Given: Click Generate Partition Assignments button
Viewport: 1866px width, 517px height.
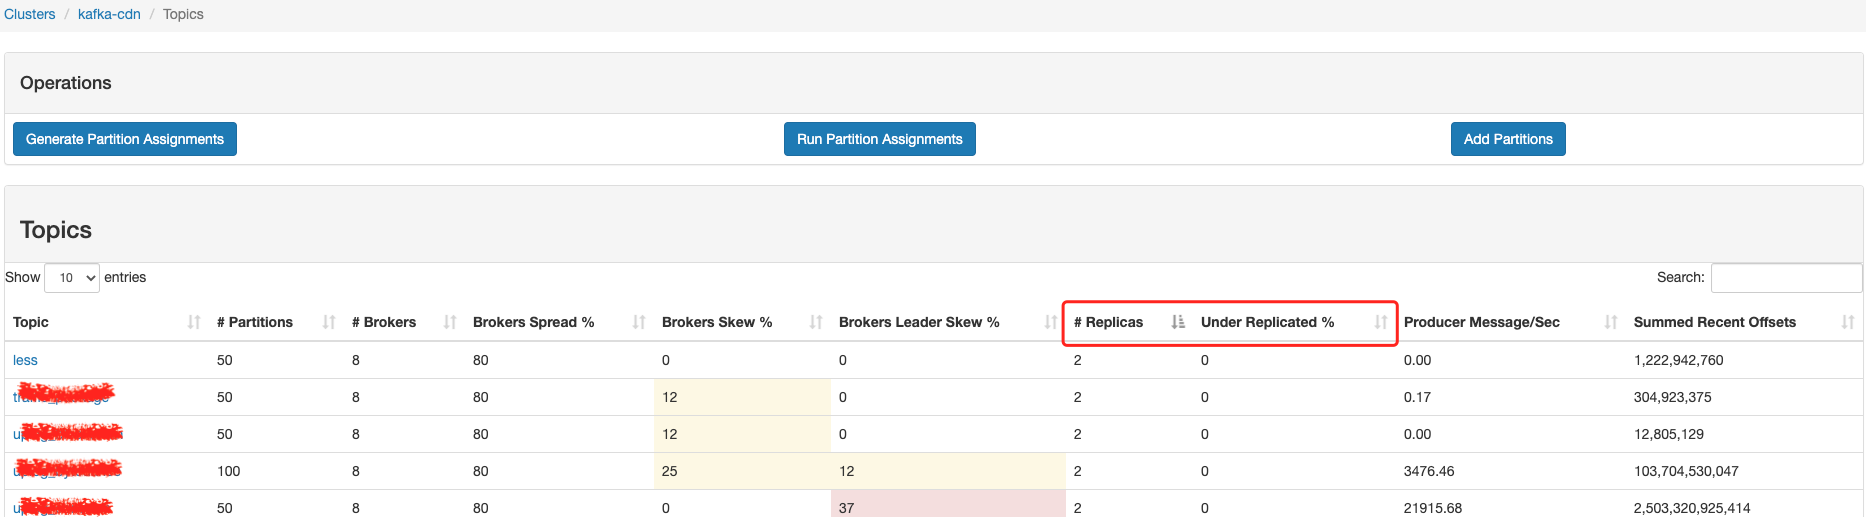Looking at the screenshot, I should 125,139.
